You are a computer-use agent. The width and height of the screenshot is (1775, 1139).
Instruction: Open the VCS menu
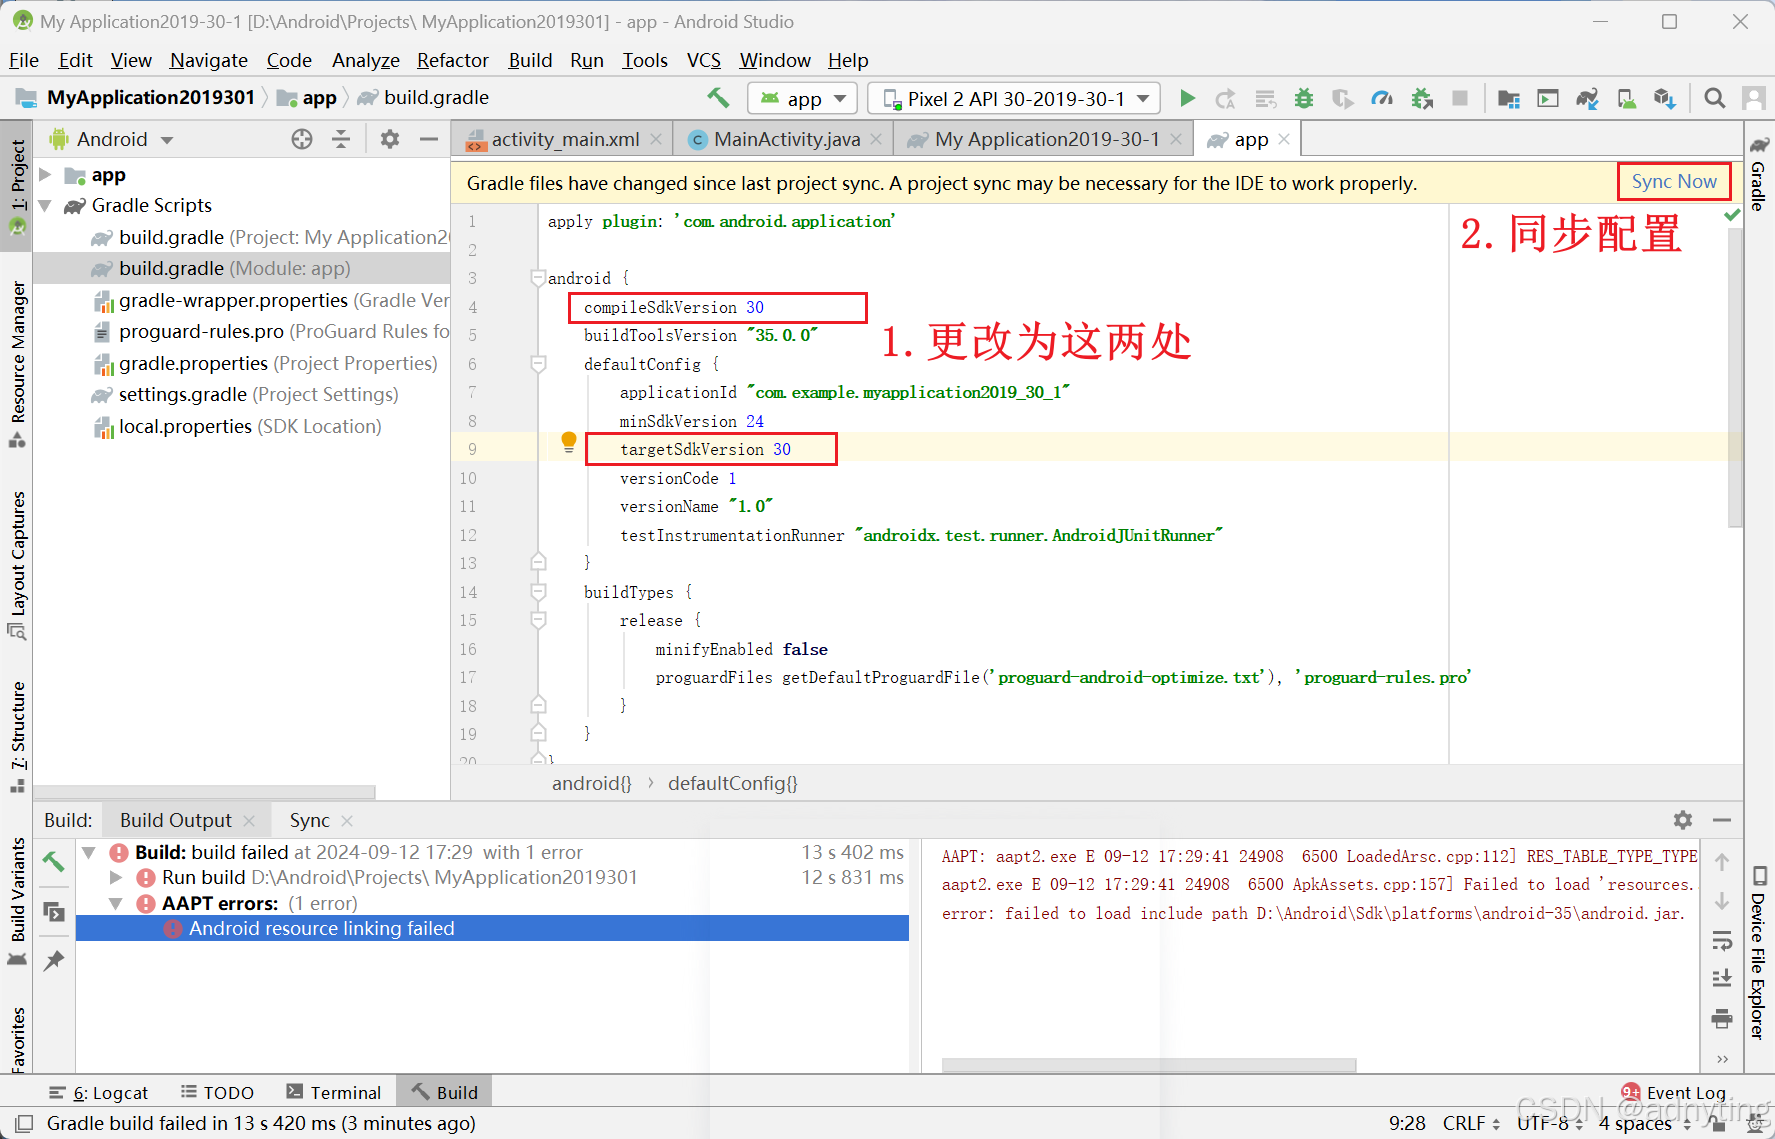[704, 60]
